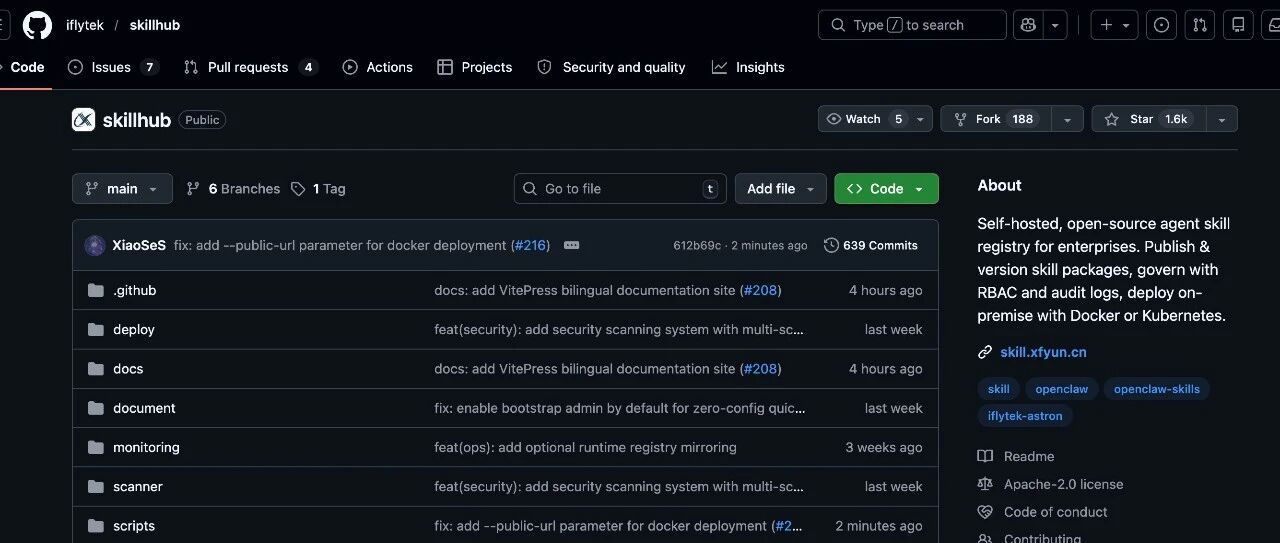This screenshot has height=543, width=1280.
Task: View the 6 Branches link
Action: coord(233,188)
